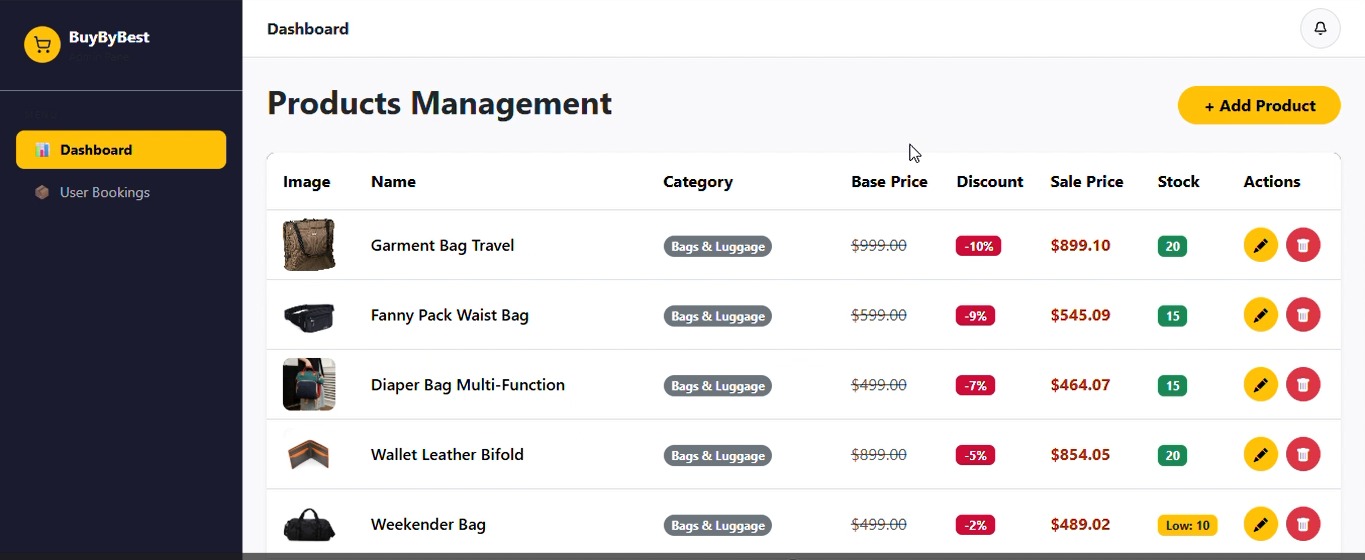Click the $545.09 sale price
The width and height of the screenshot is (1365, 560).
pos(1080,315)
